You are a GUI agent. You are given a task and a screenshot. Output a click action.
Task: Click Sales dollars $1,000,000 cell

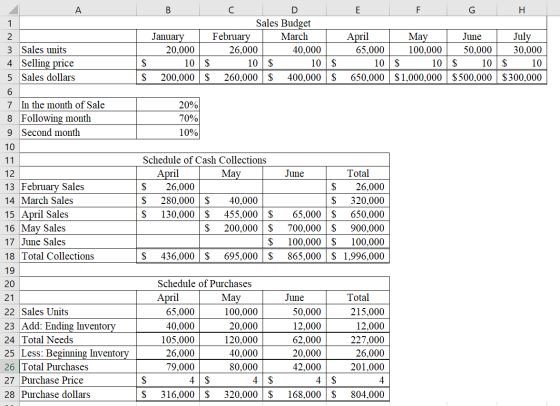(x=418, y=77)
